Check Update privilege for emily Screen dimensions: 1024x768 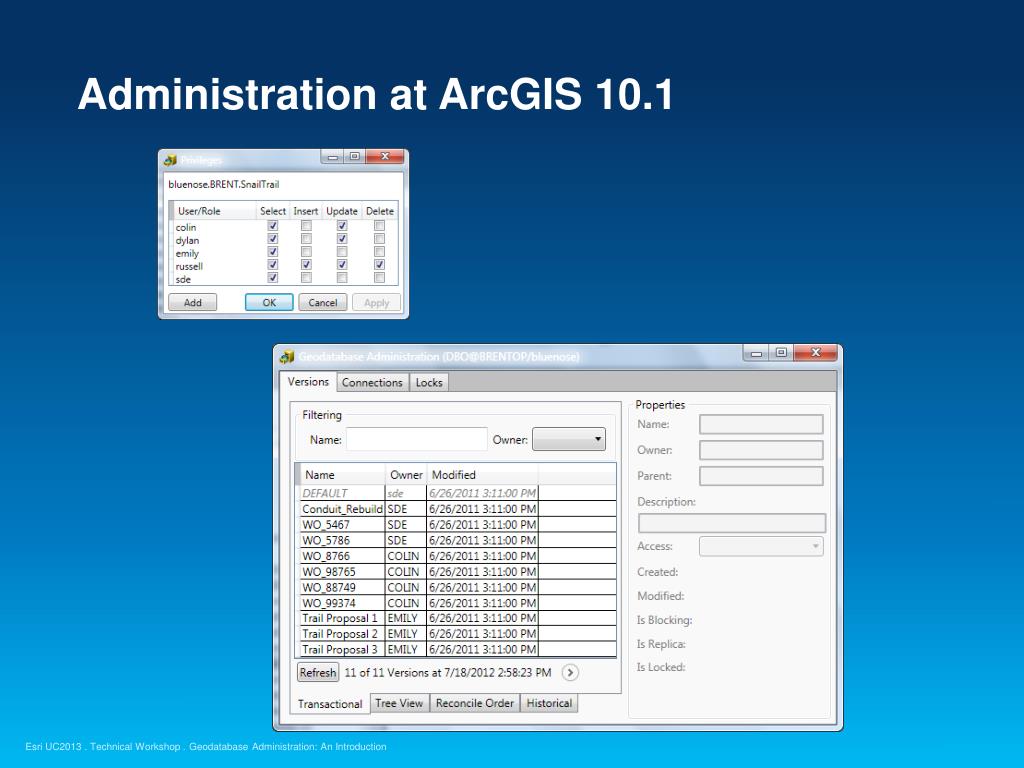(342, 252)
